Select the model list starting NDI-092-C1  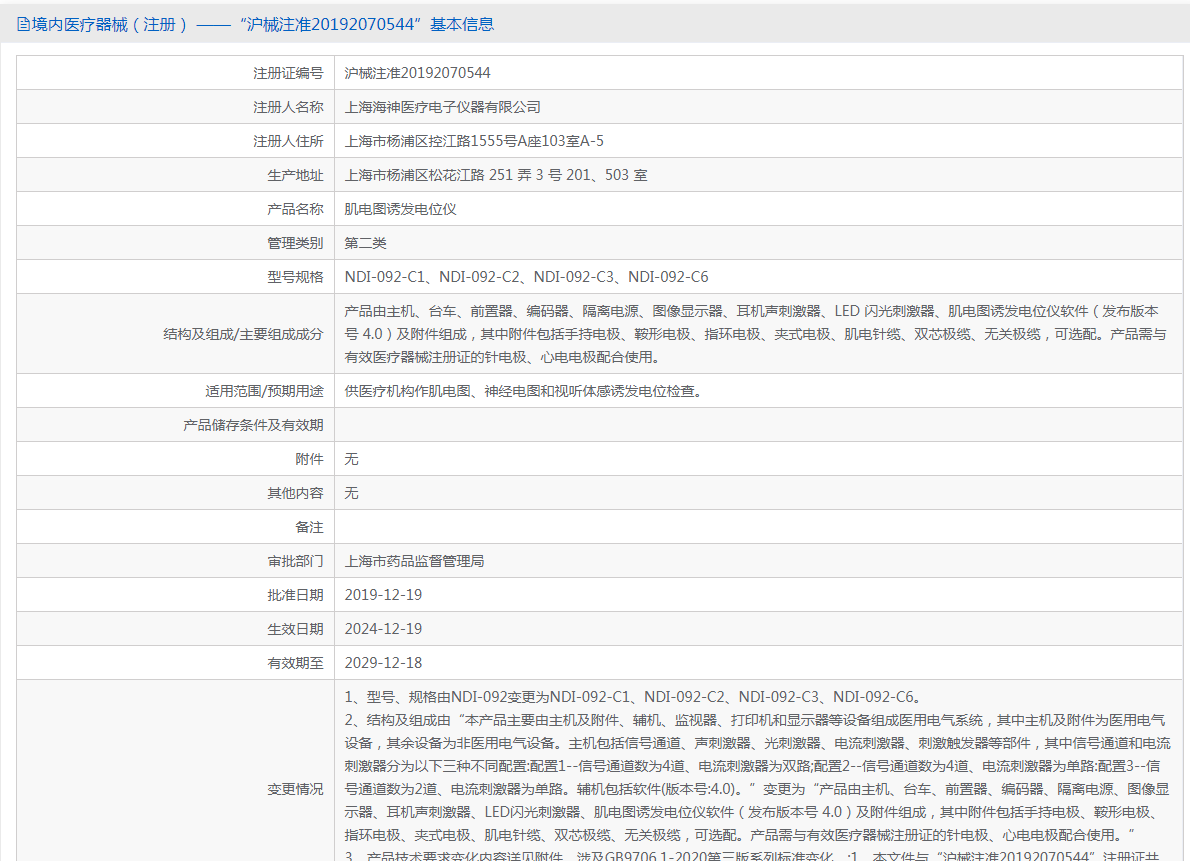(527, 277)
